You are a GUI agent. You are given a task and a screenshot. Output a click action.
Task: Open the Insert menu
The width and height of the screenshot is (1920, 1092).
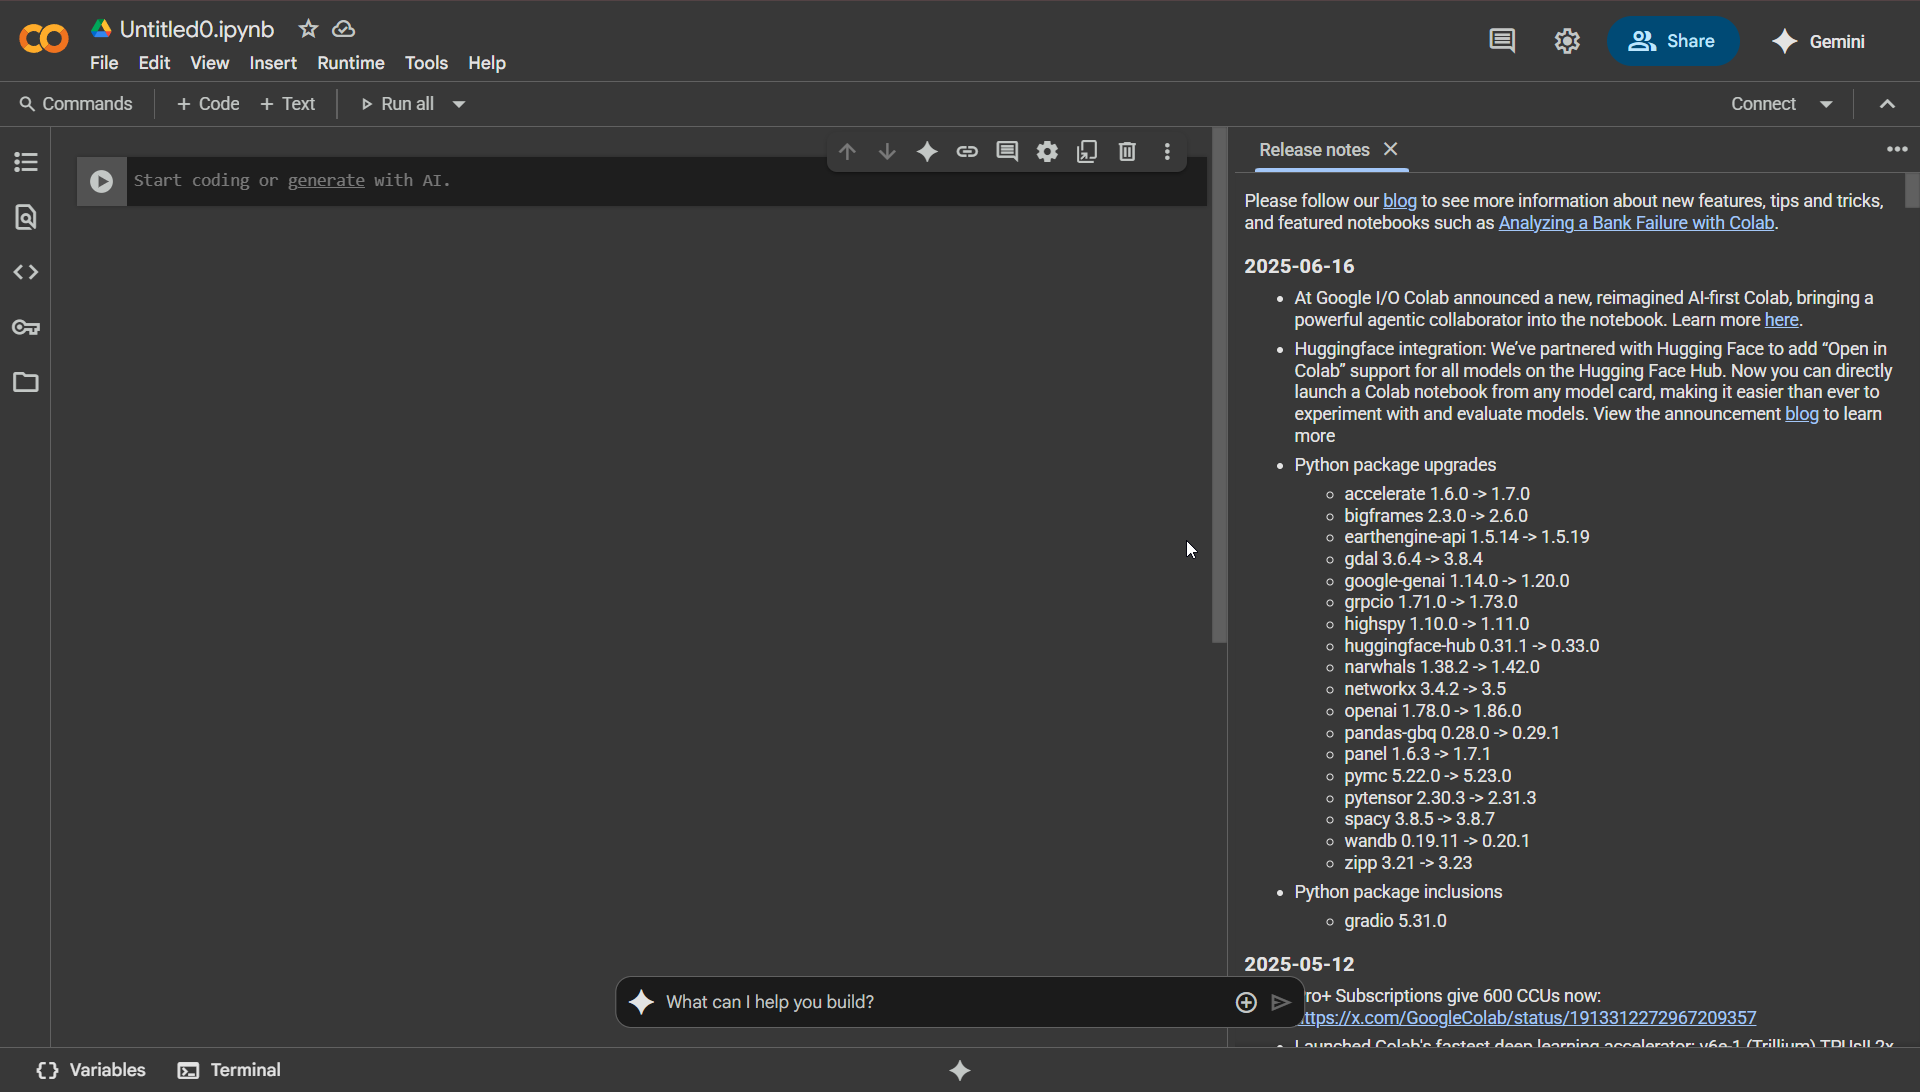point(273,63)
